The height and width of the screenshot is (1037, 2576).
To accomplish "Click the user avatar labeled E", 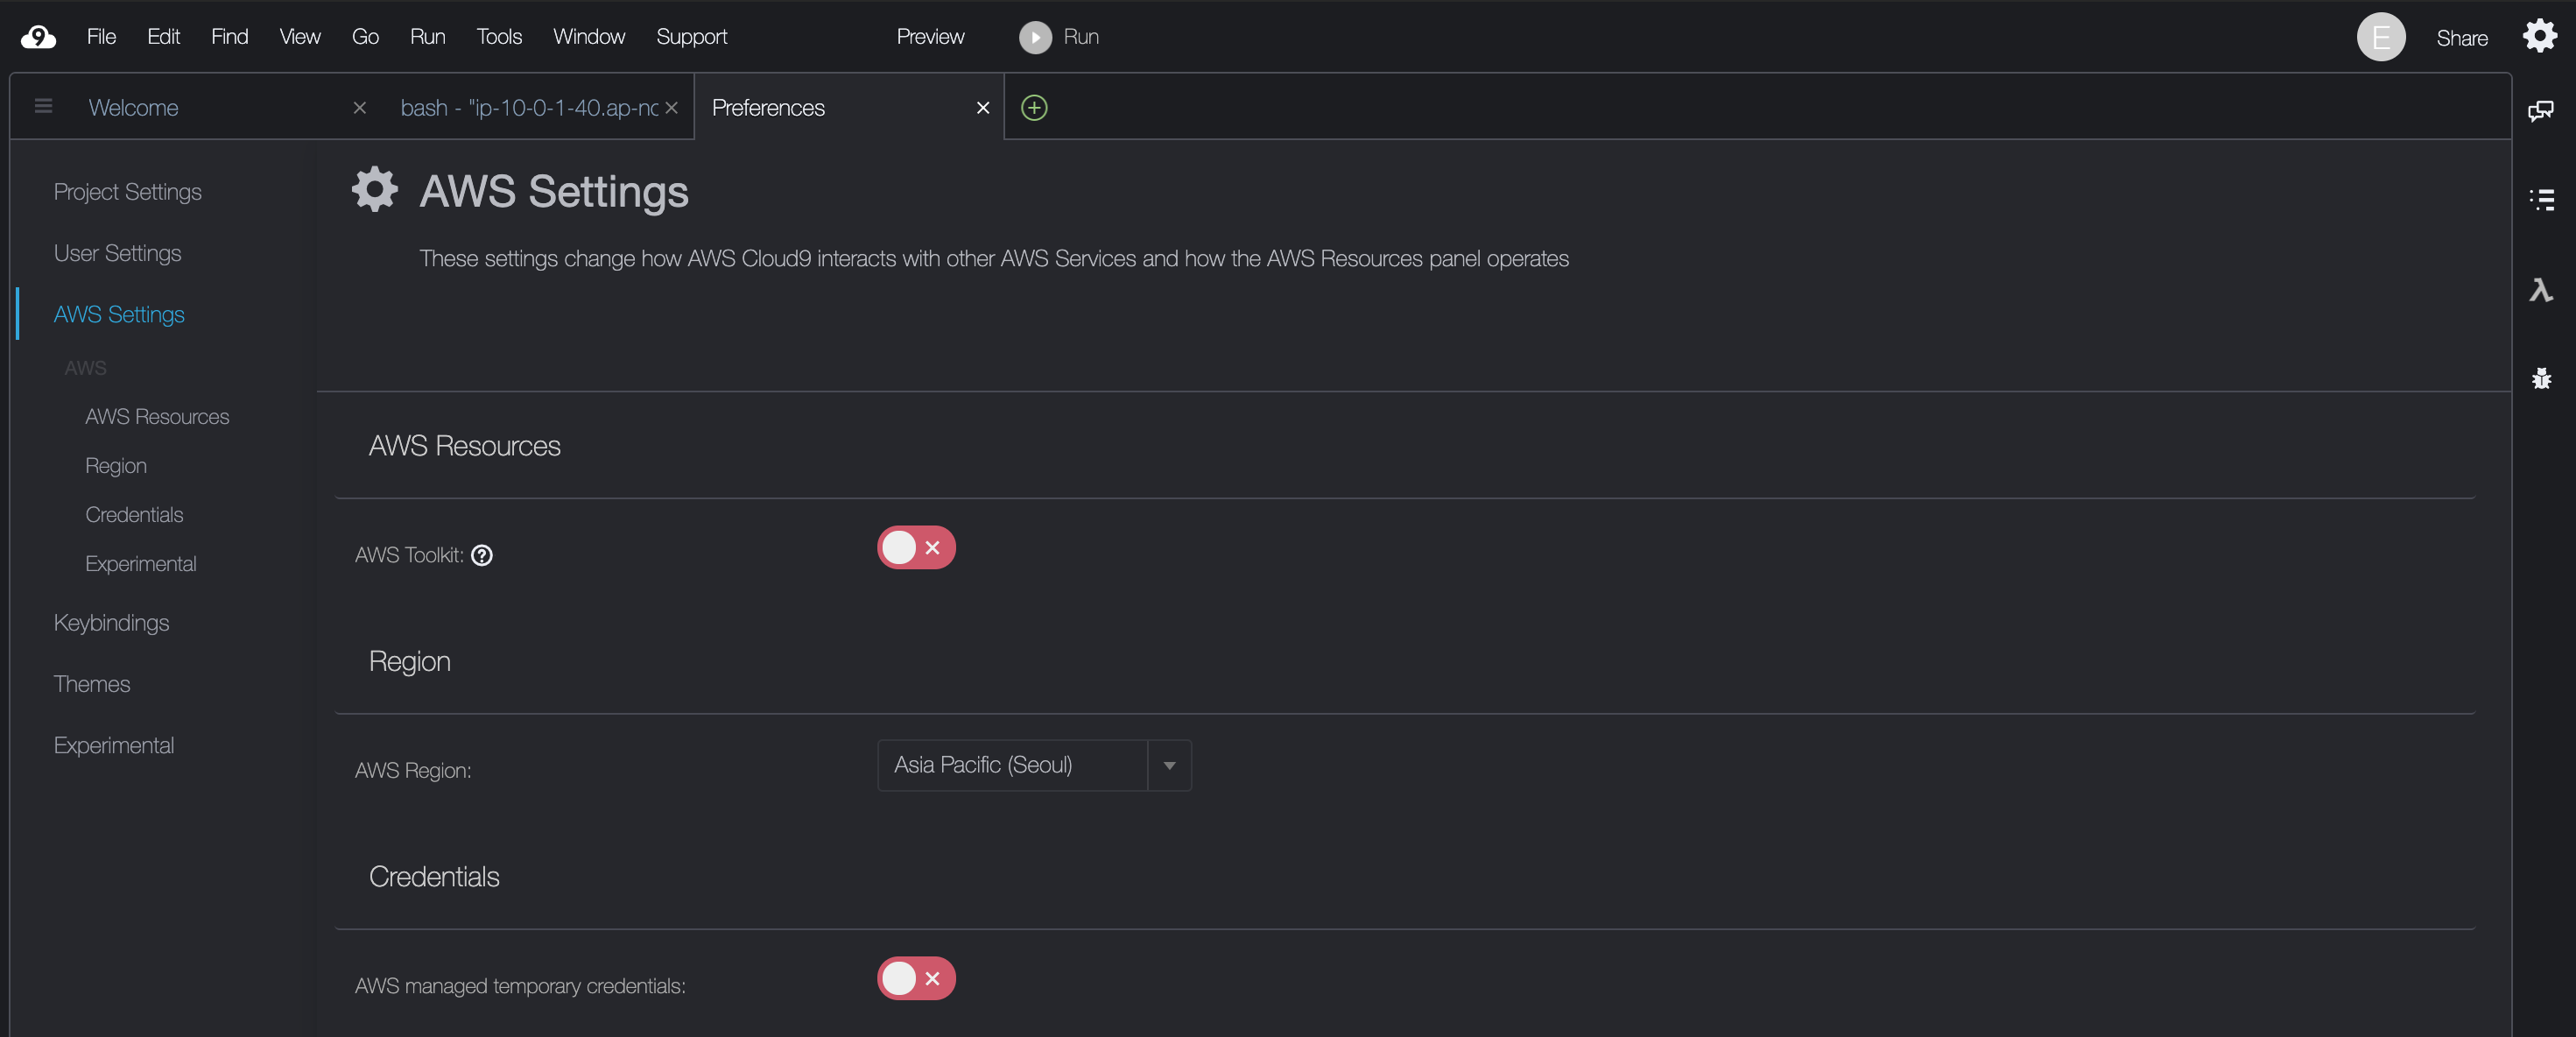I will tap(2380, 37).
